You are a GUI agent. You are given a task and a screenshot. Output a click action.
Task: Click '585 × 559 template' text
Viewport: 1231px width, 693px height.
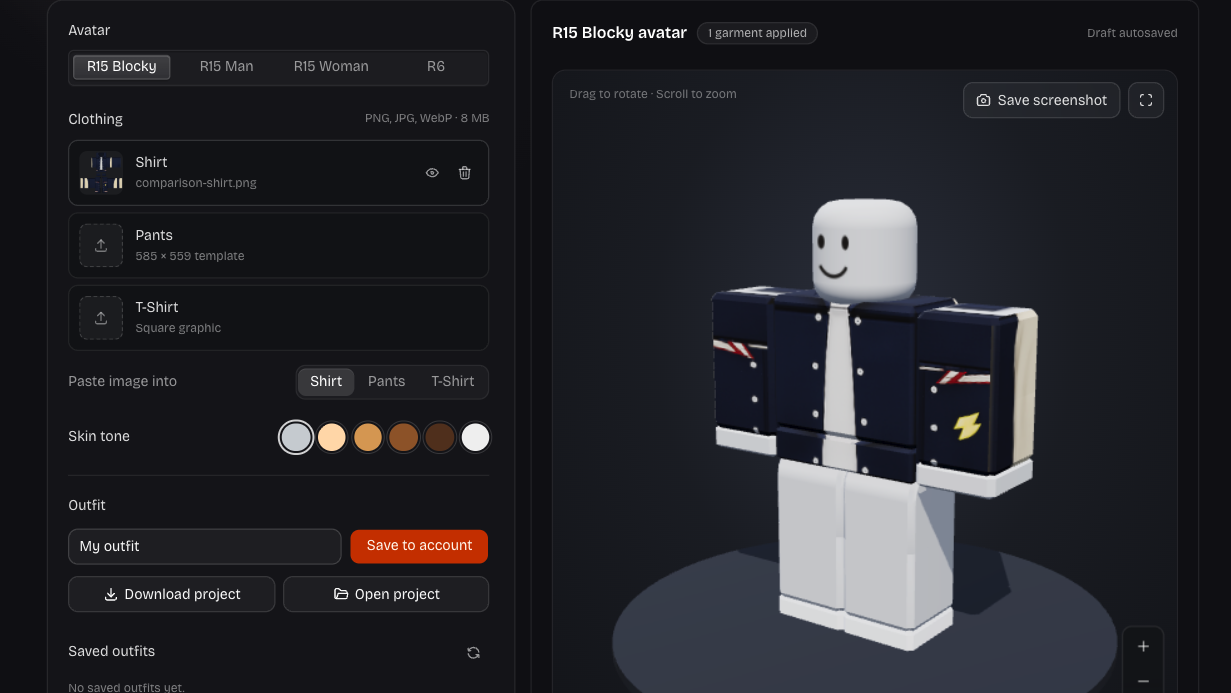(x=190, y=256)
